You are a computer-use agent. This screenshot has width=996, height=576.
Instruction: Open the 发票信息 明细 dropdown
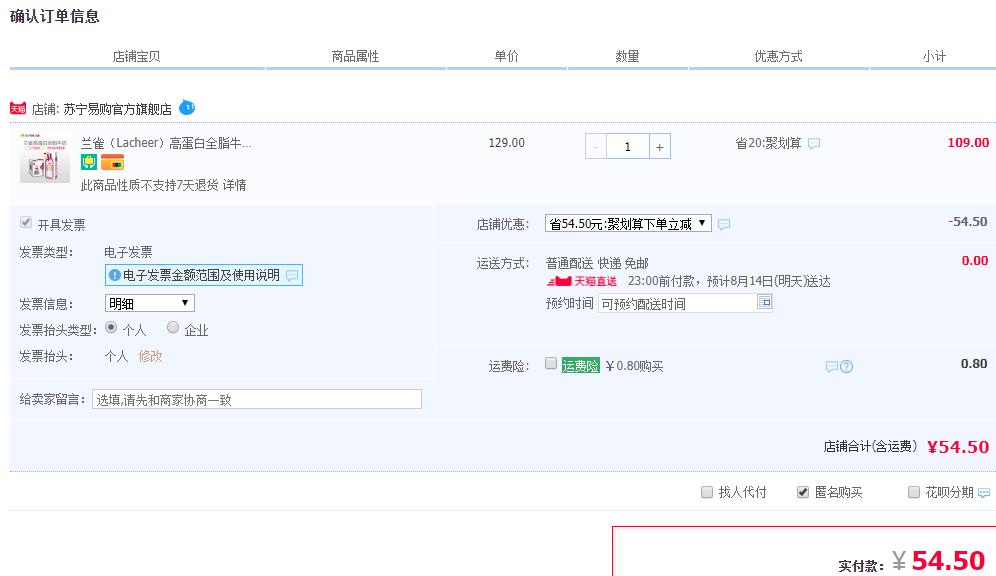[149, 304]
